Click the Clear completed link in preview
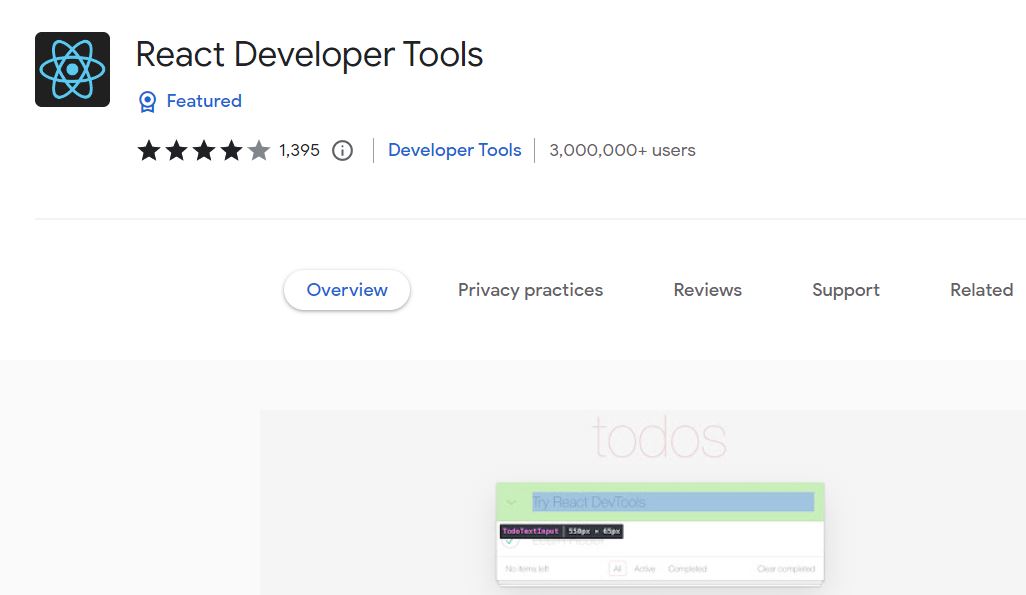 [786, 569]
